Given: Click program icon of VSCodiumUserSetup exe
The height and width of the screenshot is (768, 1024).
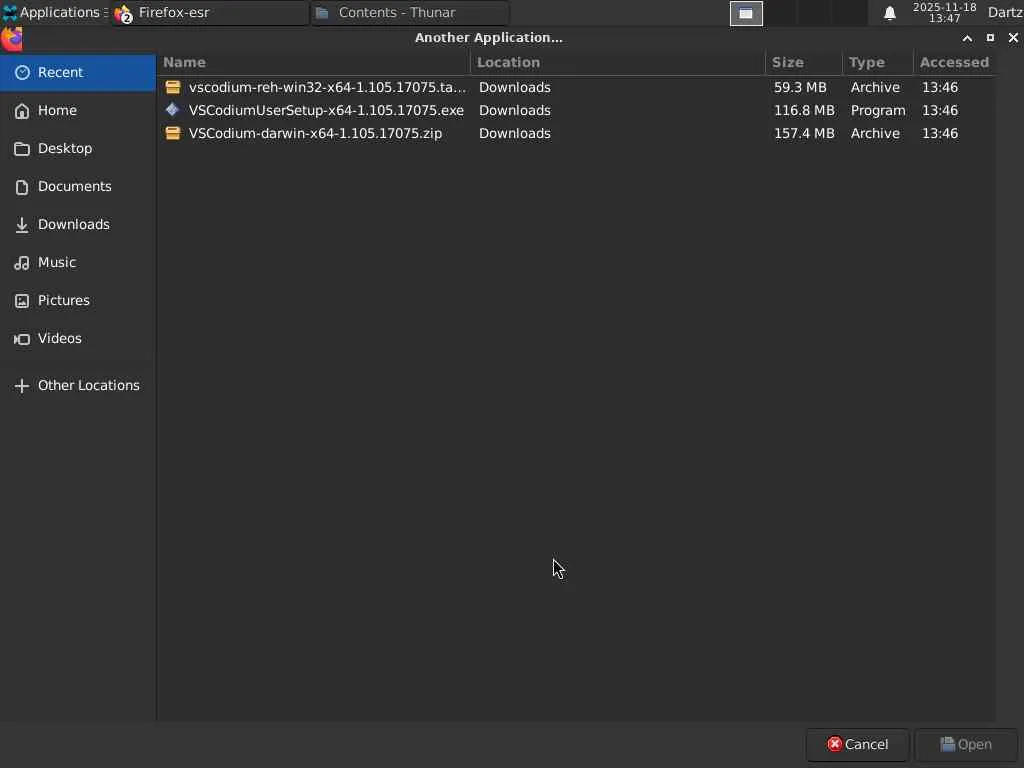Looking at the screenshot, I should click(x=172, y=110).
